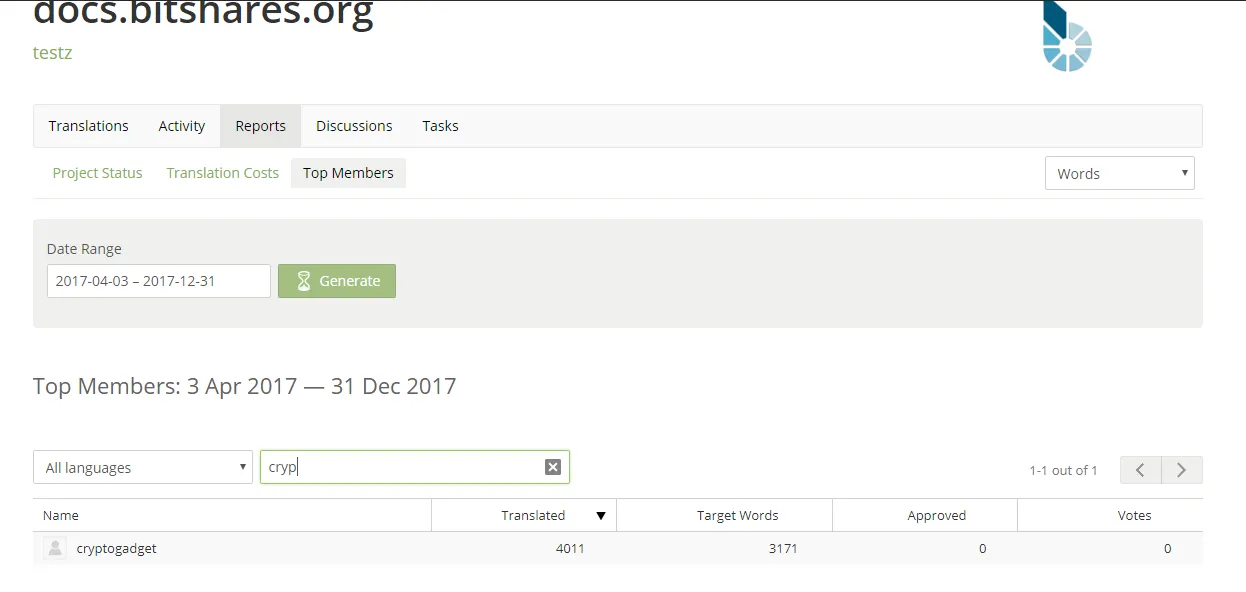The height and width of the screenshot is (592, 1246).
Task: Click the Date Range input field
Action: (159, 281)
